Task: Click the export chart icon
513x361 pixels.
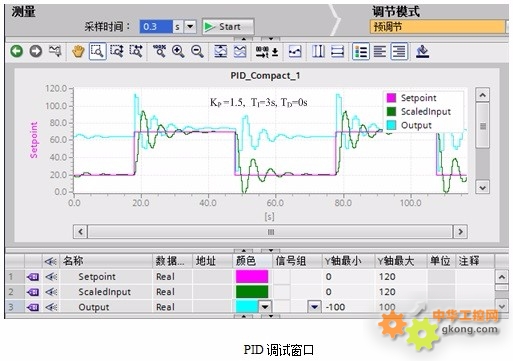Action: coord(422,51)
